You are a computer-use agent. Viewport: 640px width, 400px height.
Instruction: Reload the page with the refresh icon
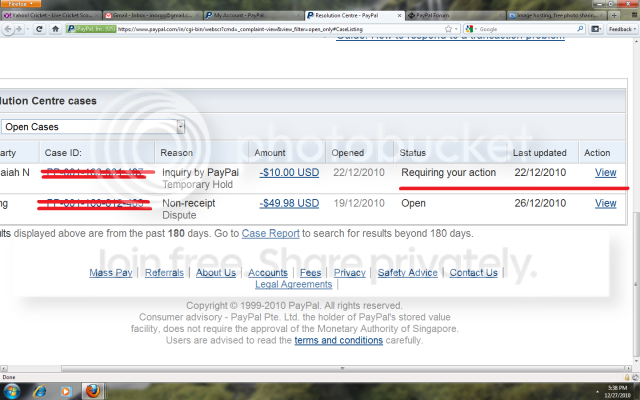click(x=39, y=29)
